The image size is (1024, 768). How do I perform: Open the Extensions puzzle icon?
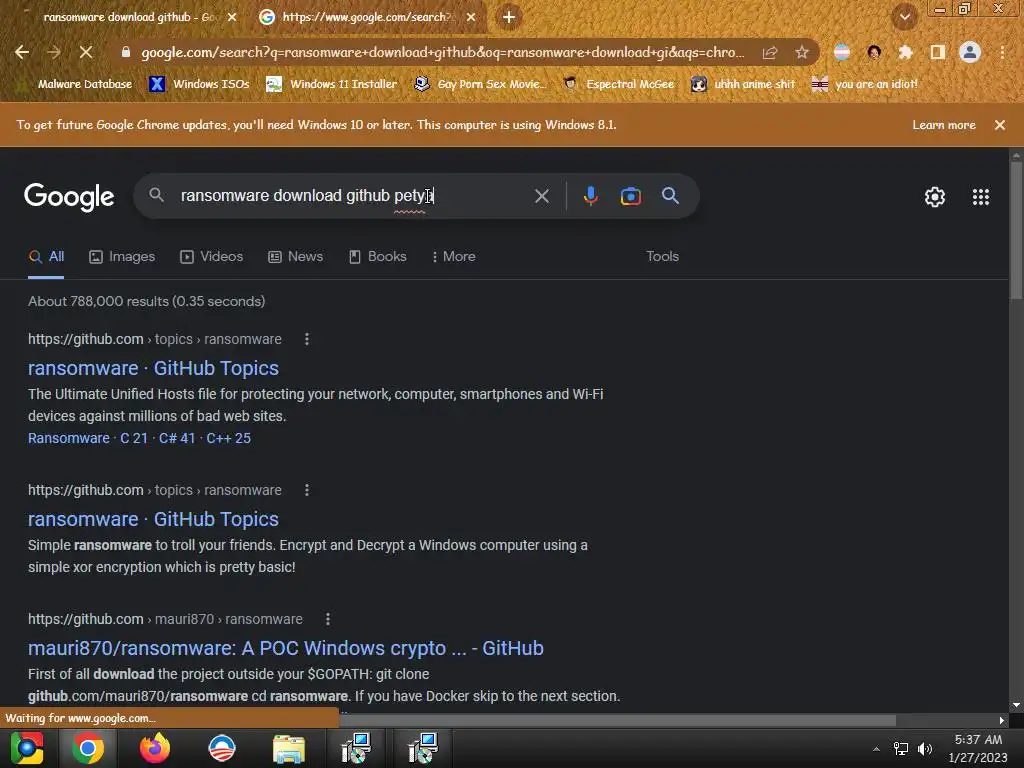(x=905, y=52)
